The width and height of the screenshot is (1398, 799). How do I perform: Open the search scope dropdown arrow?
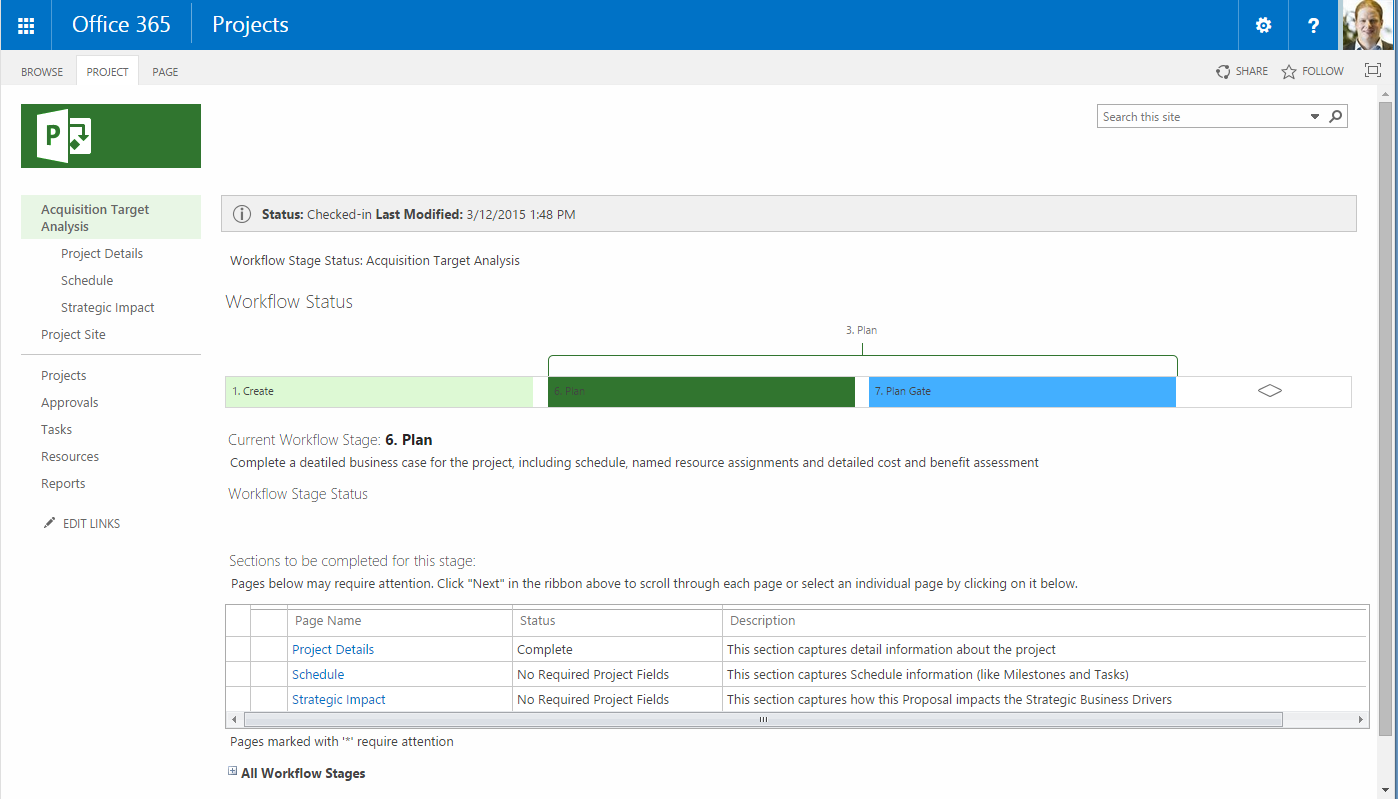[1315, 117]
